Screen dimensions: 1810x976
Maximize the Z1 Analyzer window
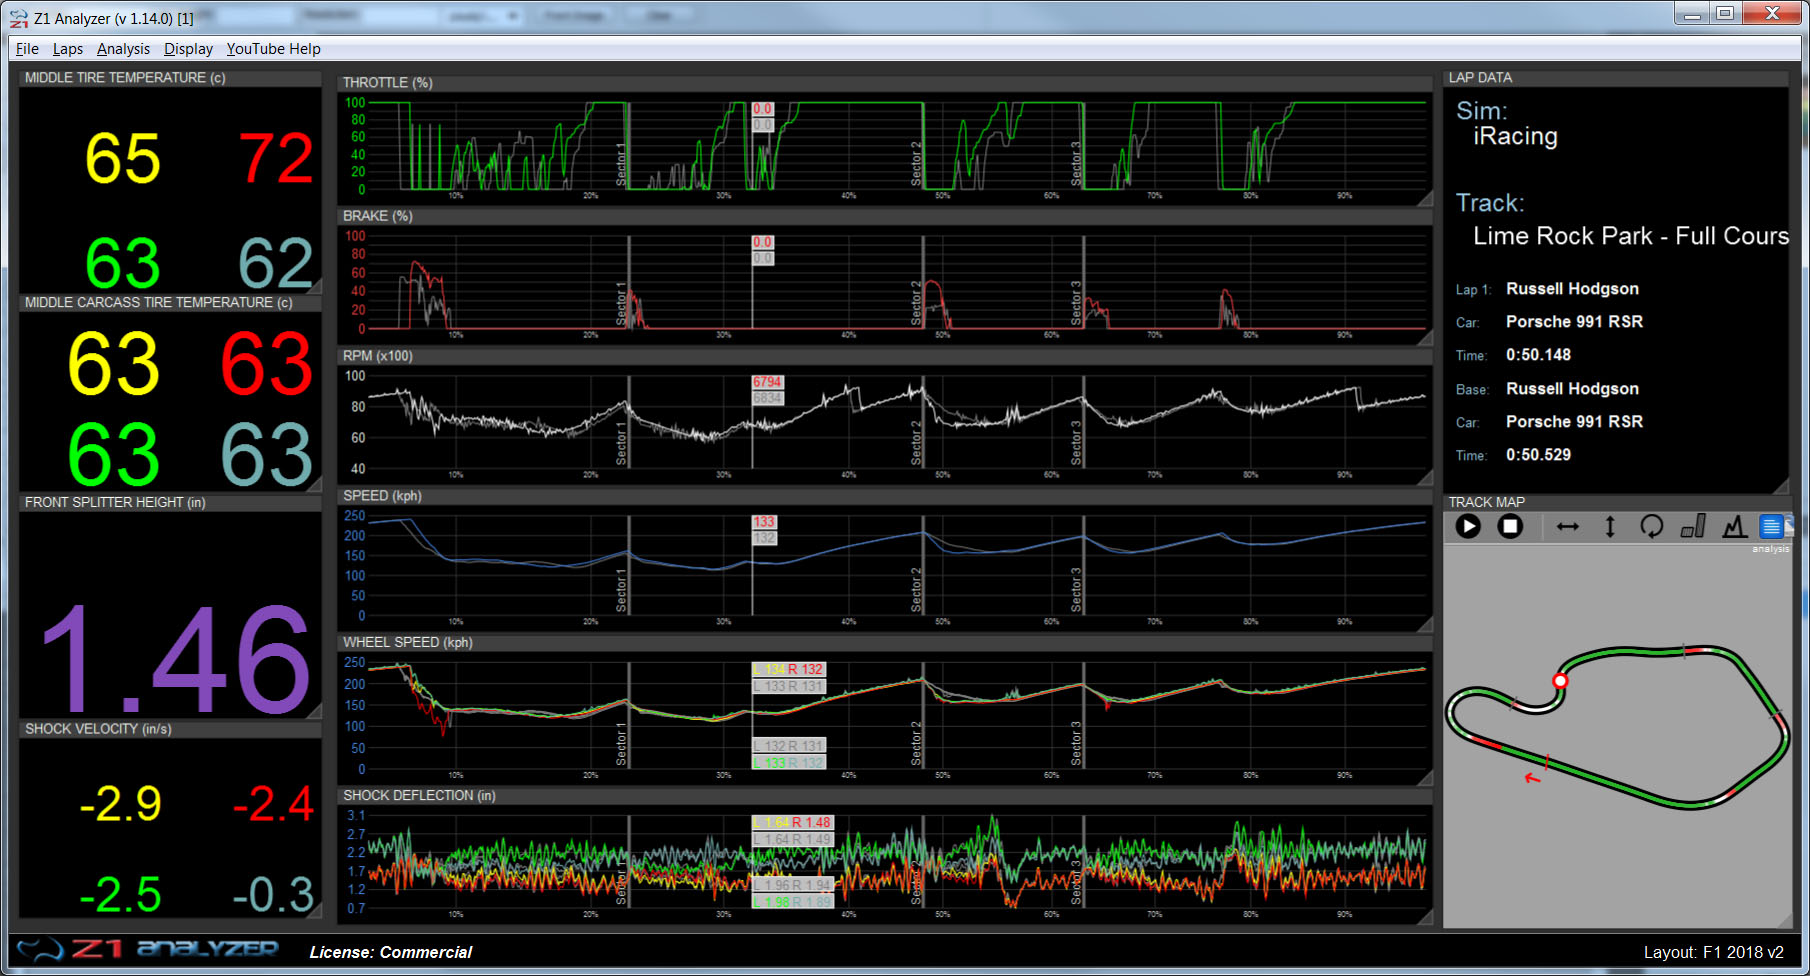click(1725, 13)
